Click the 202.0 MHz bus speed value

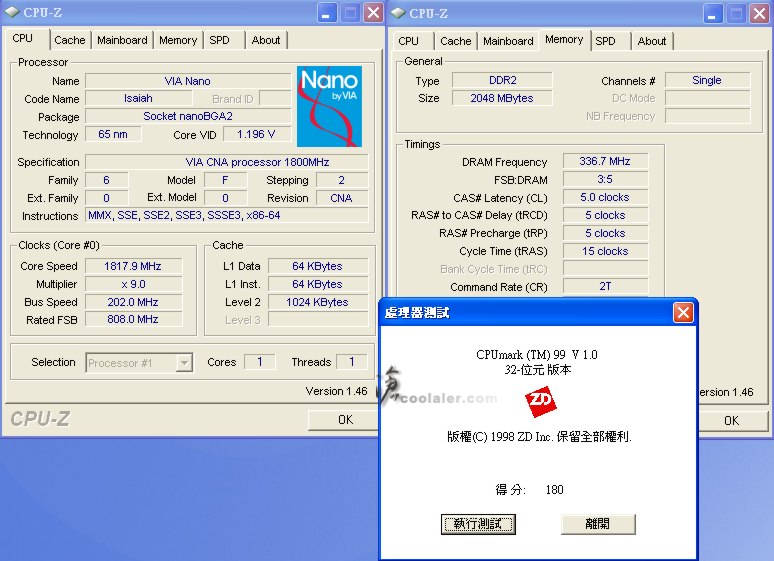click(133, 302)
